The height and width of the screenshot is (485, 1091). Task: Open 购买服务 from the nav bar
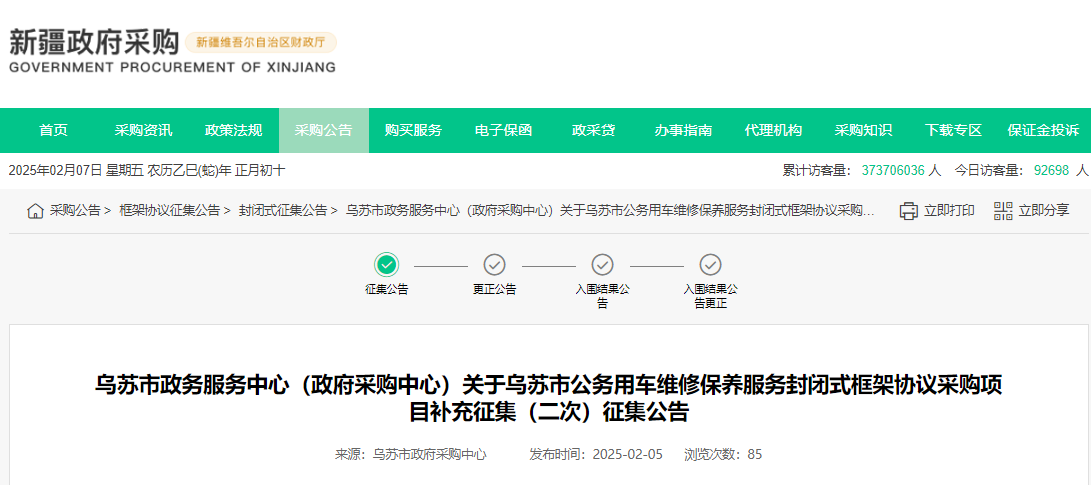413,131
